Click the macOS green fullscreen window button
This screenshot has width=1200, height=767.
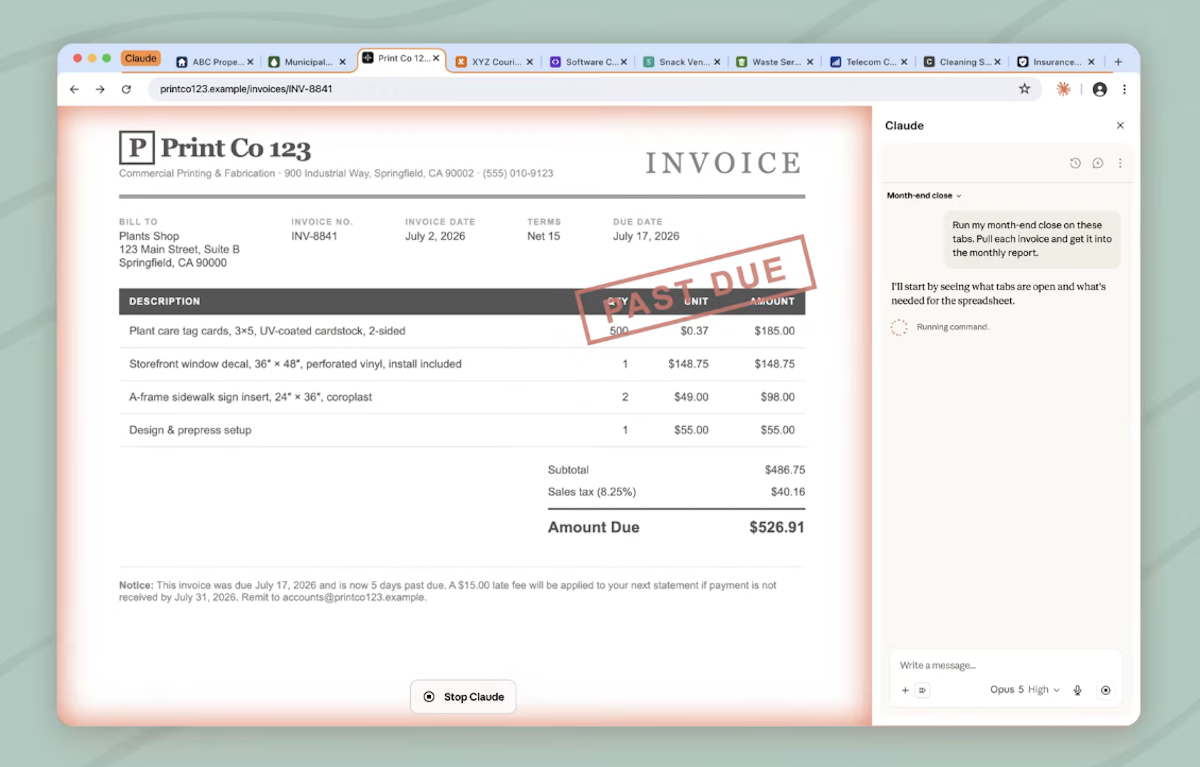(x=106, y=58)
